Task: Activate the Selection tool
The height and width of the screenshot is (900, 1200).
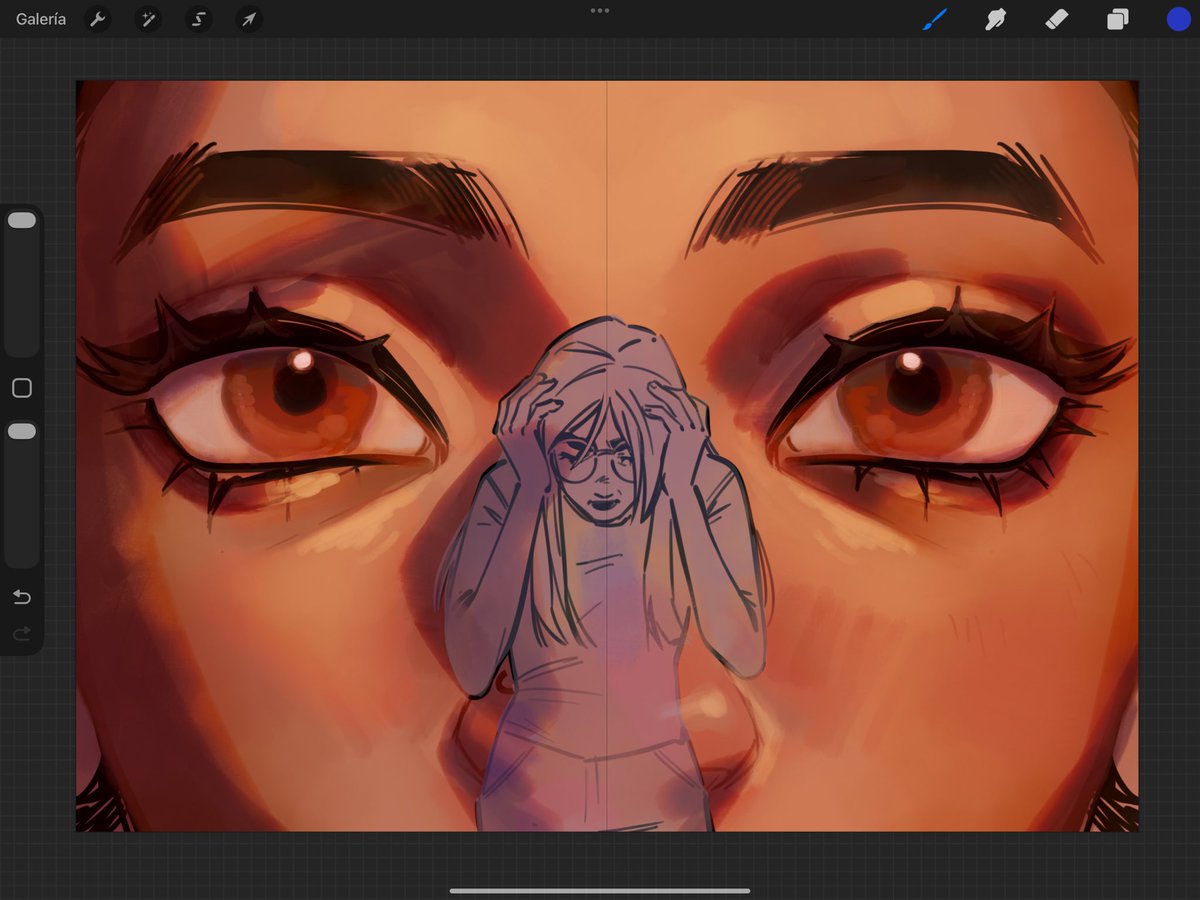Action: click(x=198, y=19)
